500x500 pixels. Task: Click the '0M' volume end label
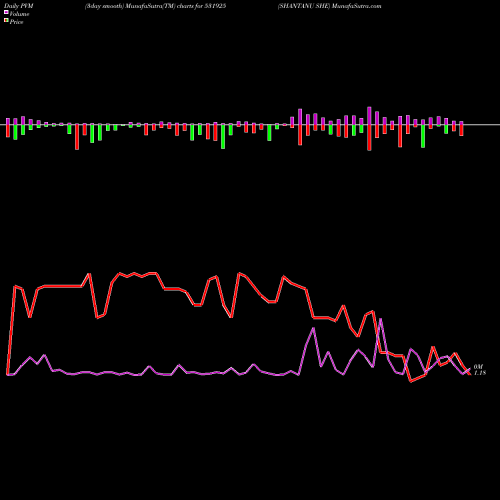point(478,367)
